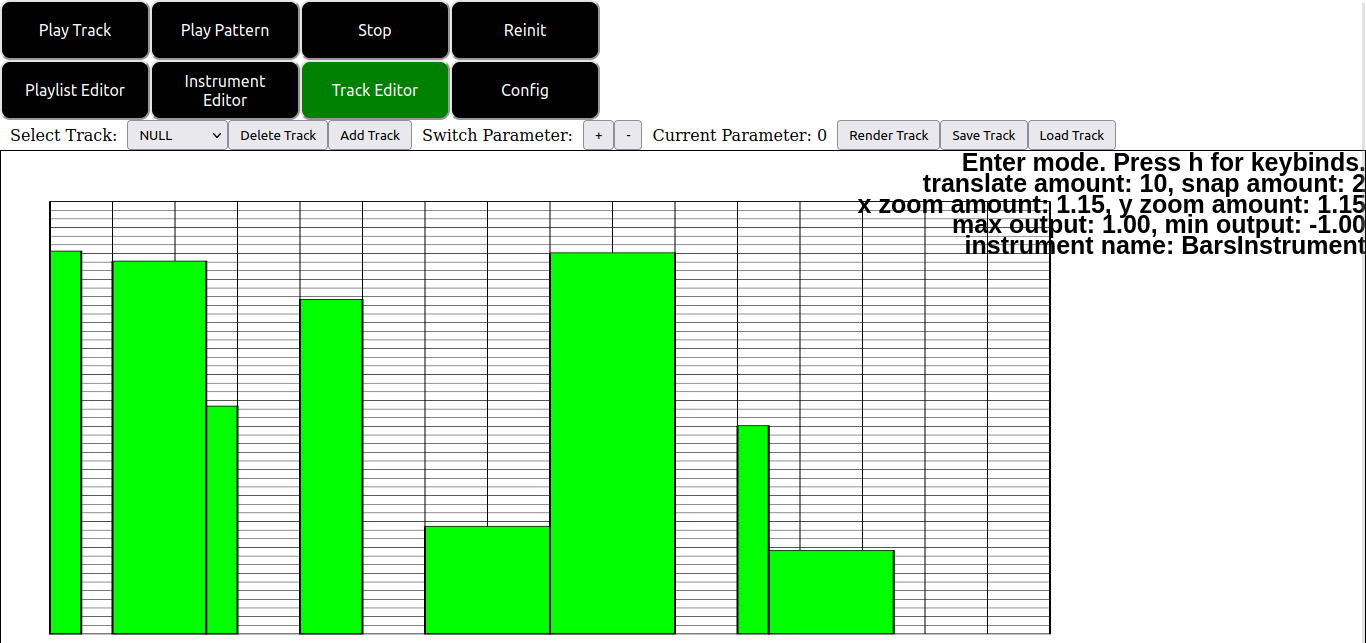This screenshot has height=643, width=1366.
Task: Click the Reinit button
Action: point(525,30)
